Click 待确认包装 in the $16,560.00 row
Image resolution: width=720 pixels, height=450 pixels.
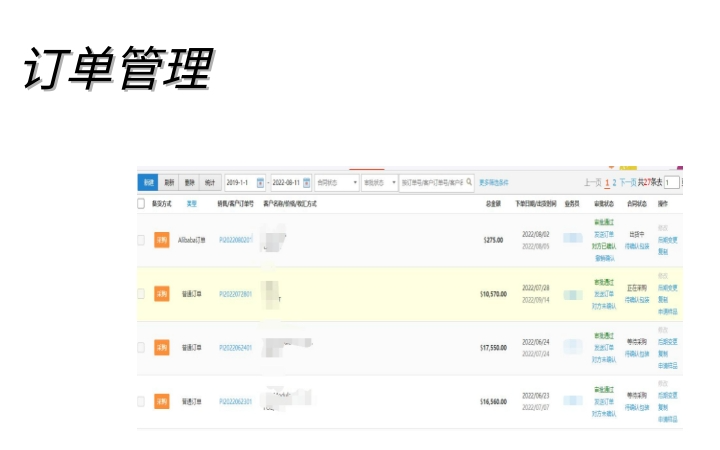point(637,407)
